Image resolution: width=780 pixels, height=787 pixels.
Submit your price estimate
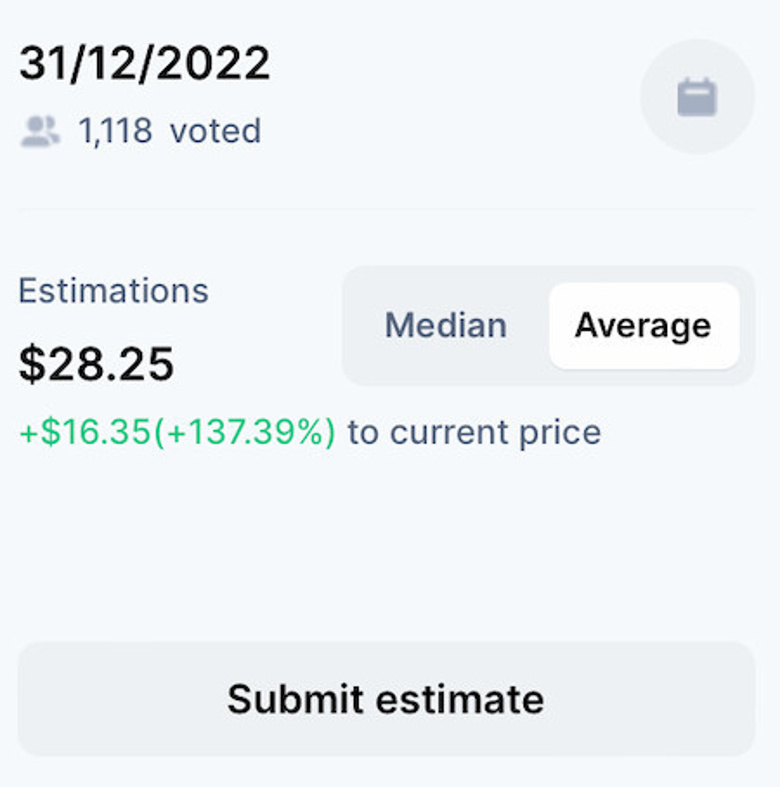pyautogui.click(x=386, y=698)
